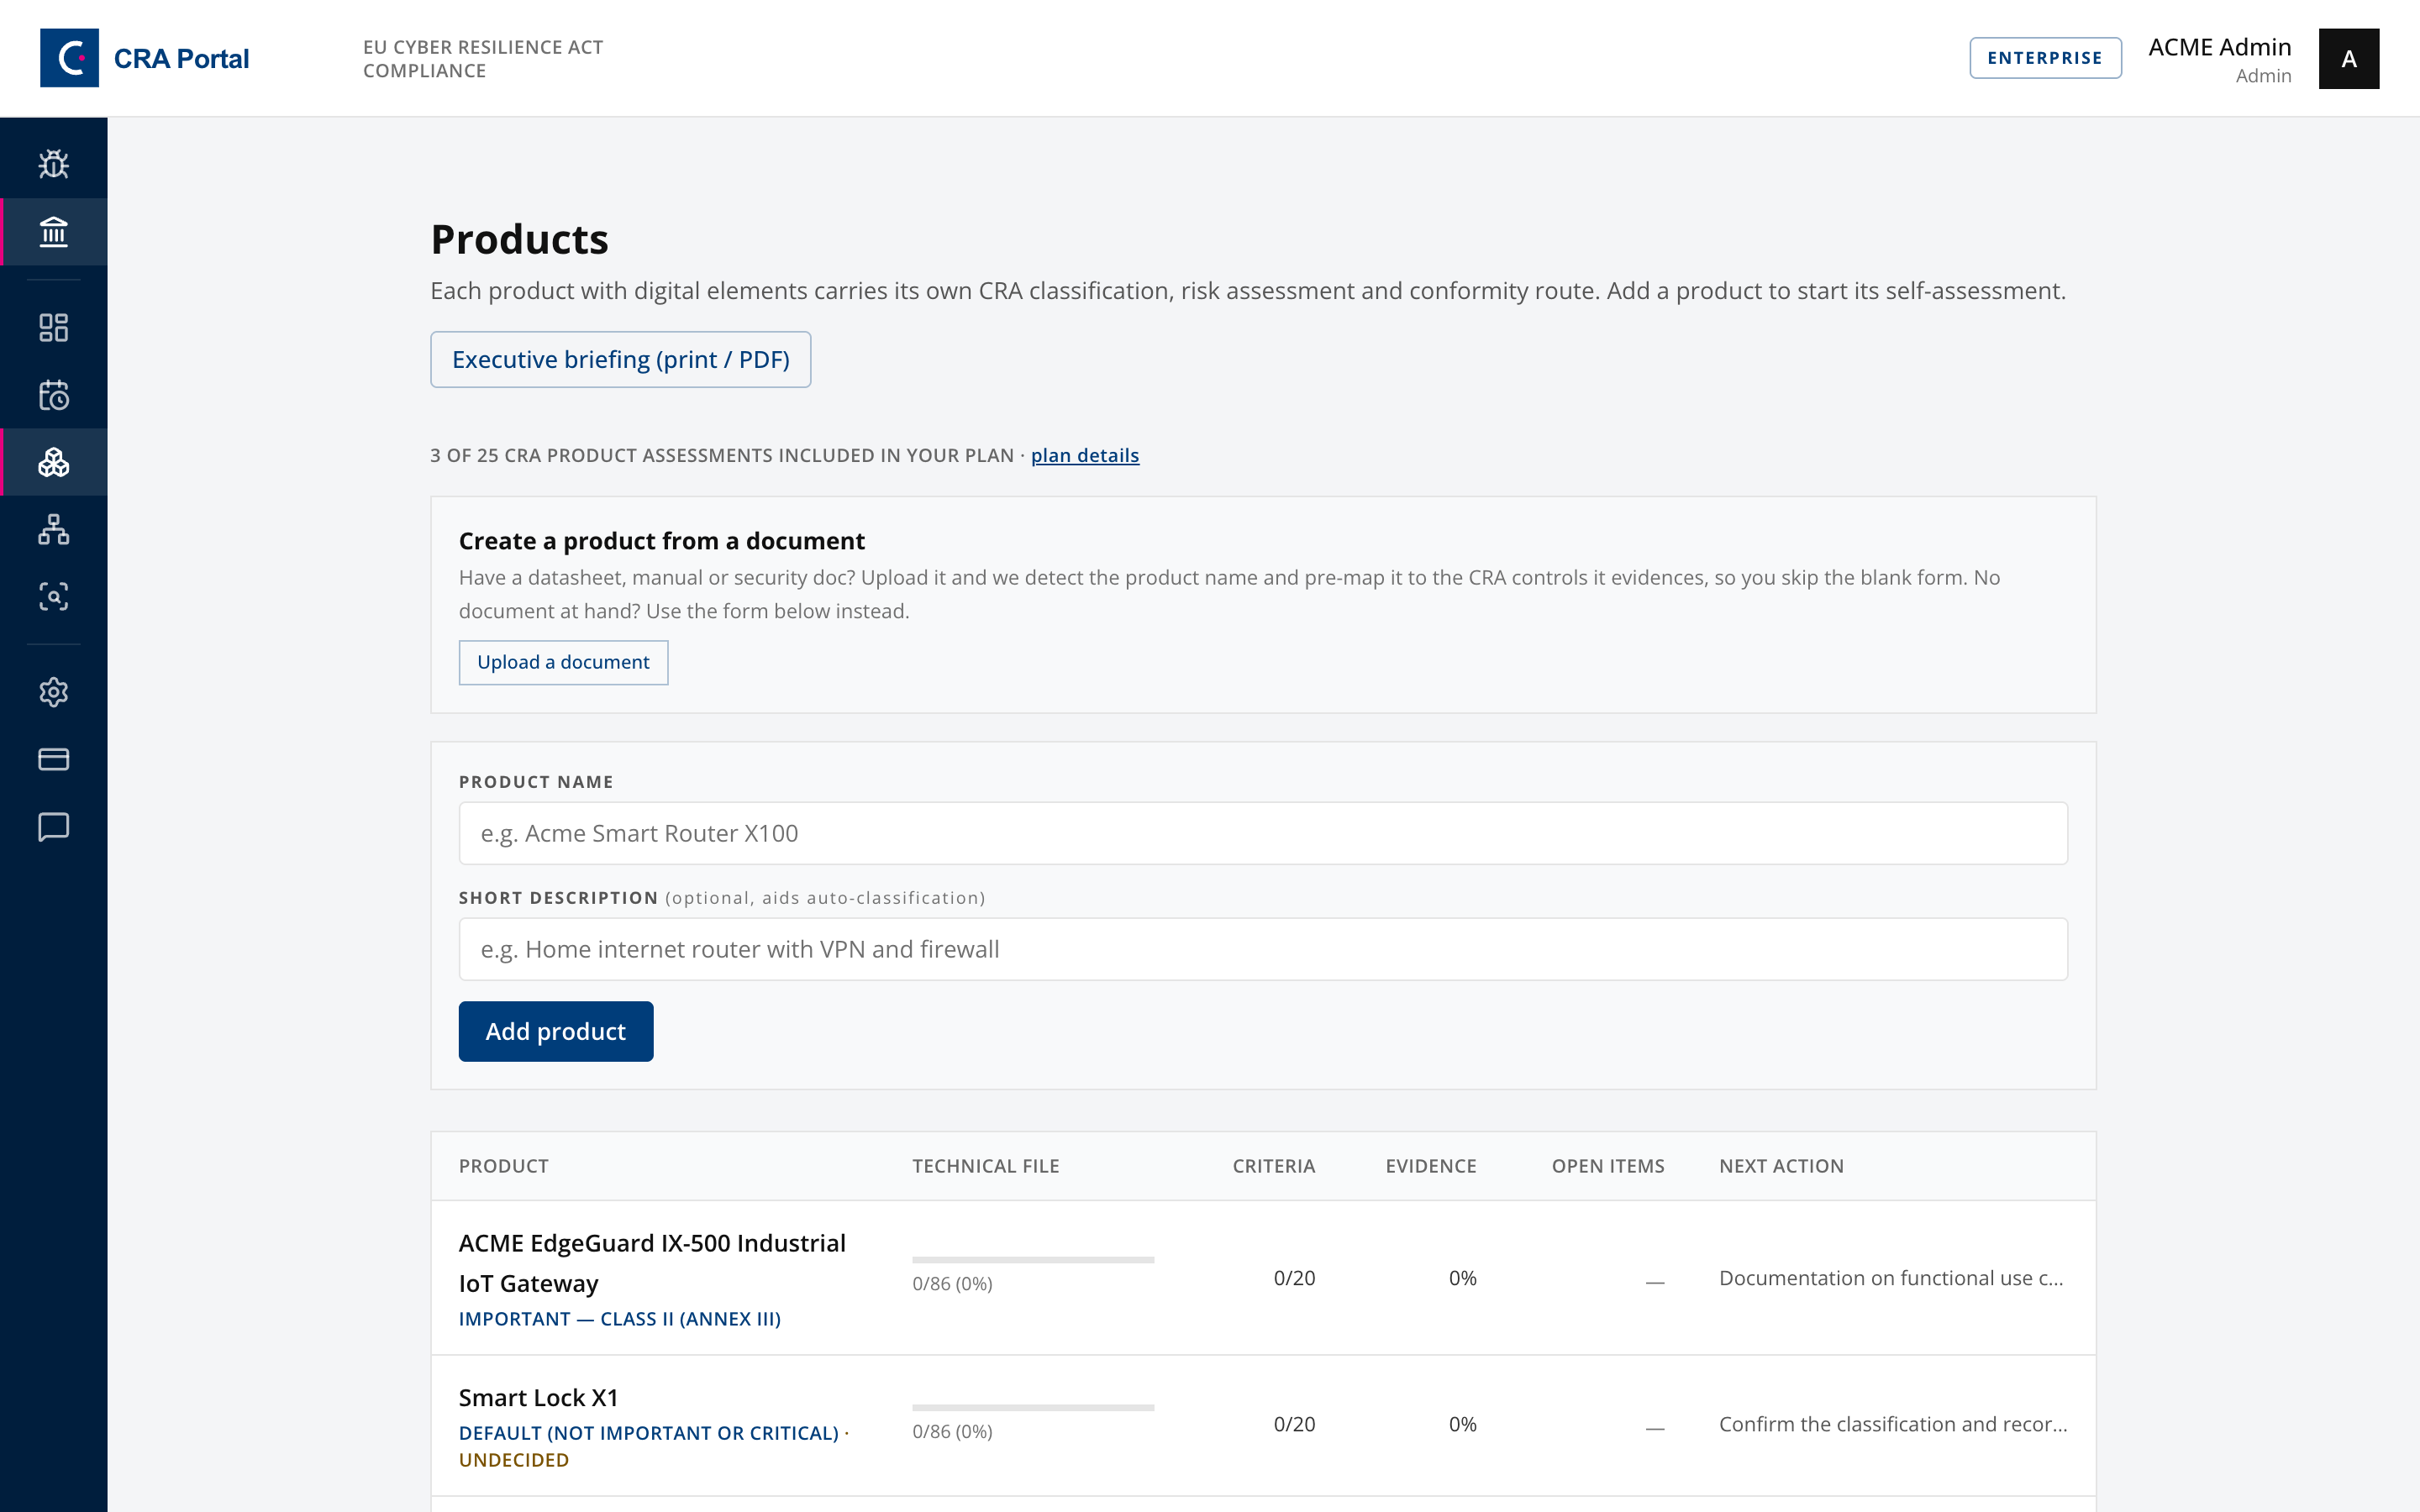Open the scan search sidebar icon
Viewport: 2420px width, 1512px height.
(x=53, y=597)
